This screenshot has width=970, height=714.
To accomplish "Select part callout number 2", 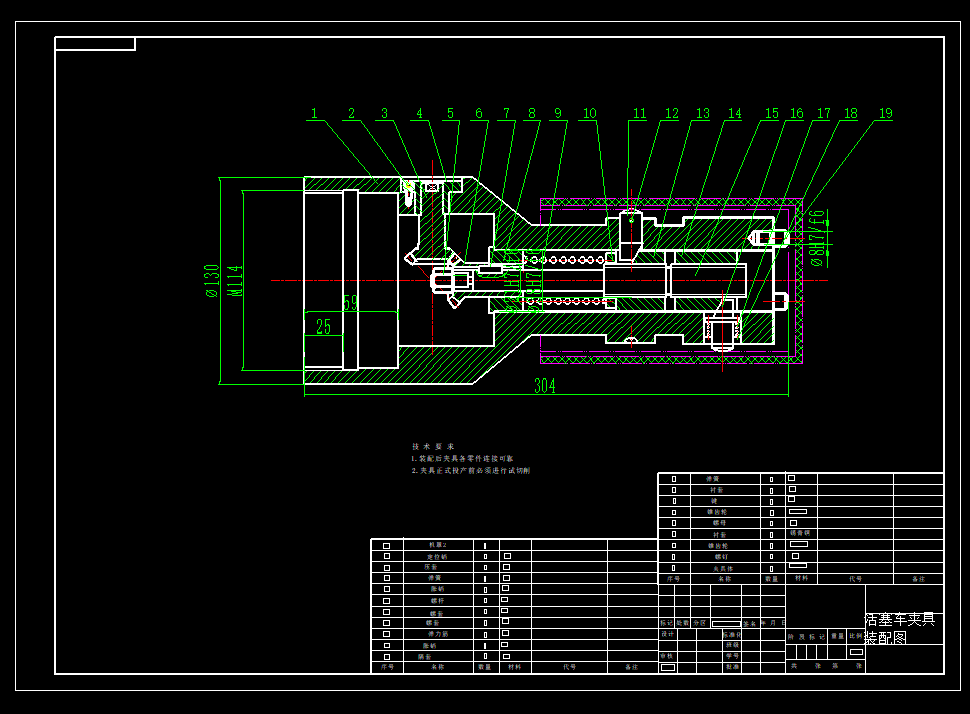I will click(351, 113).
